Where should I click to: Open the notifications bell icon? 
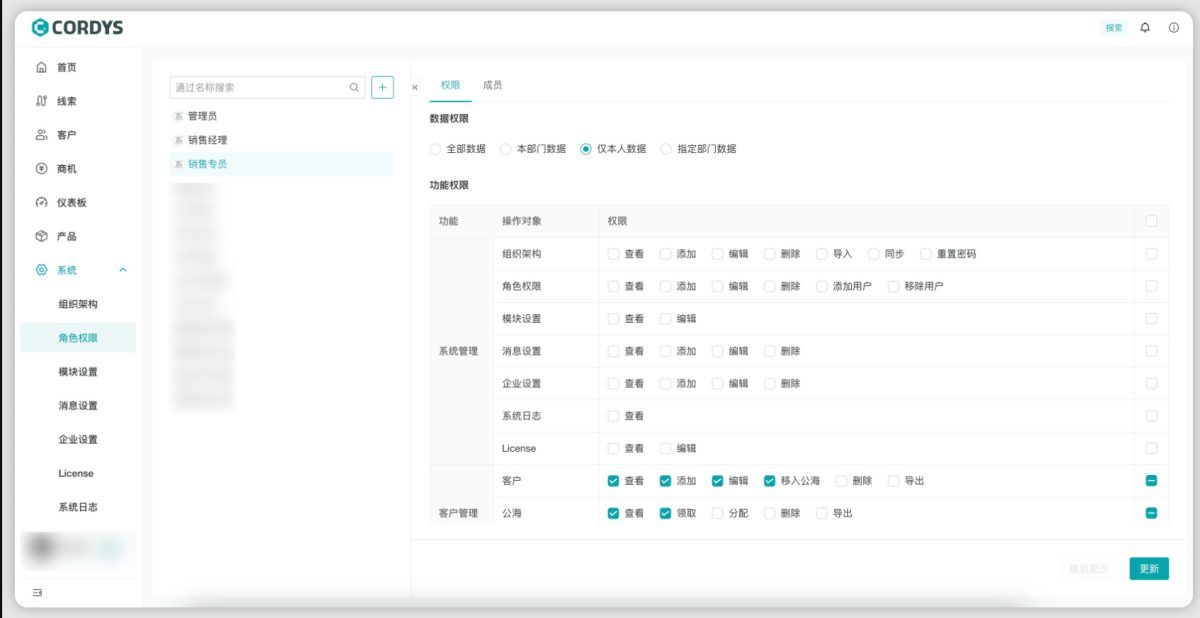[1145, 27]
